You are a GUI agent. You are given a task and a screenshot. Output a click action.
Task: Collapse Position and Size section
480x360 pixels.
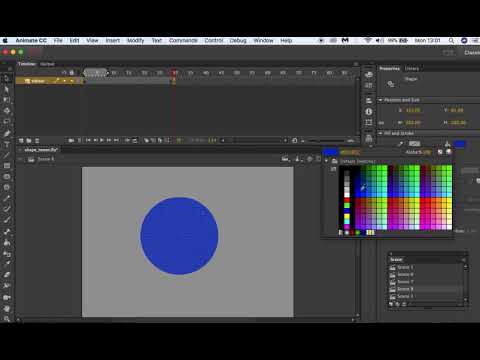pyautogui.click(x=380, y=100)
